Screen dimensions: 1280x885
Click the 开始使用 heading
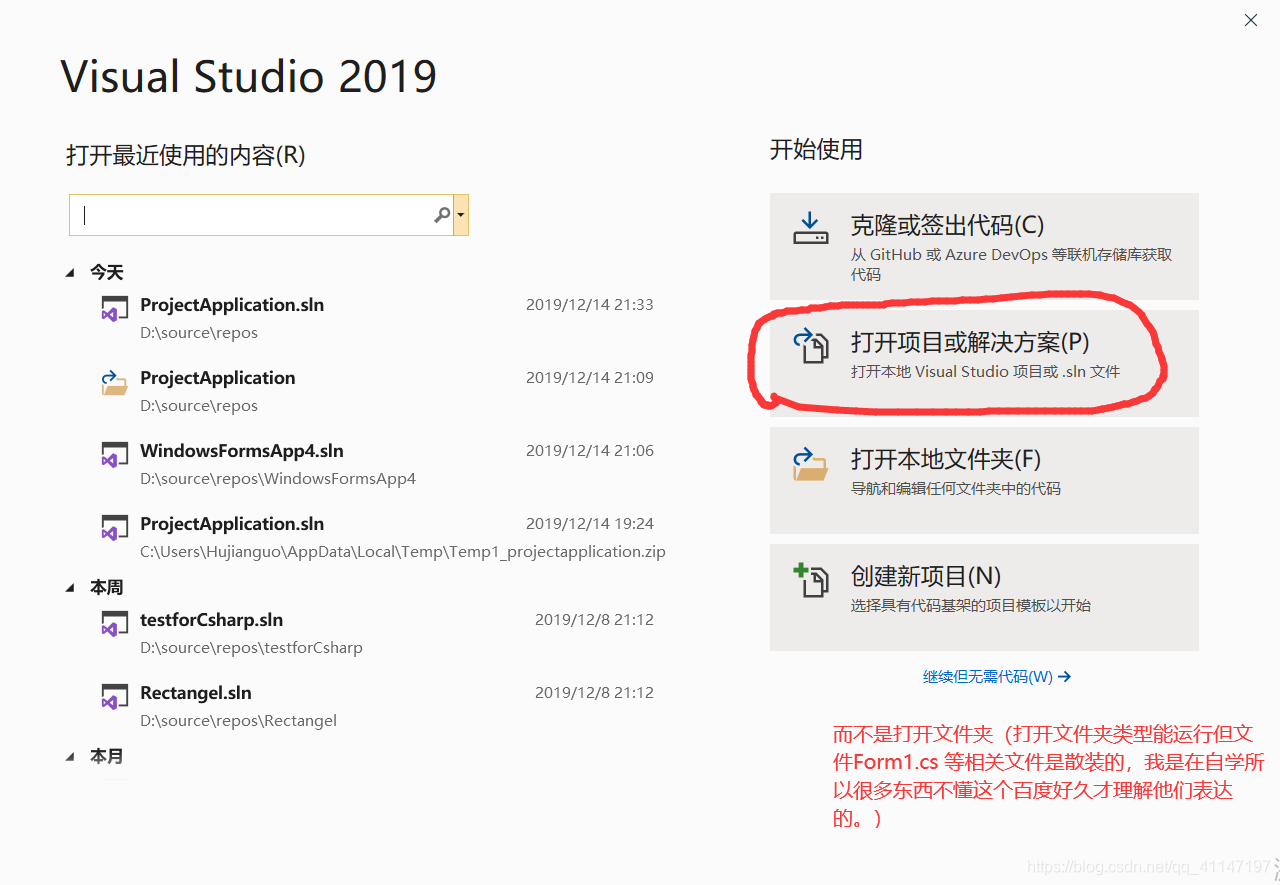tap(816, 150)
